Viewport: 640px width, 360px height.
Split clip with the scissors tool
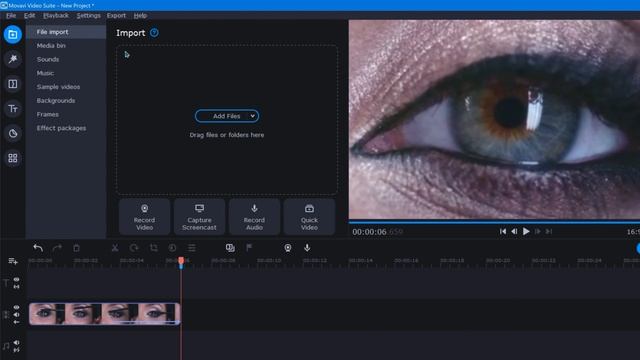(115, 248)
